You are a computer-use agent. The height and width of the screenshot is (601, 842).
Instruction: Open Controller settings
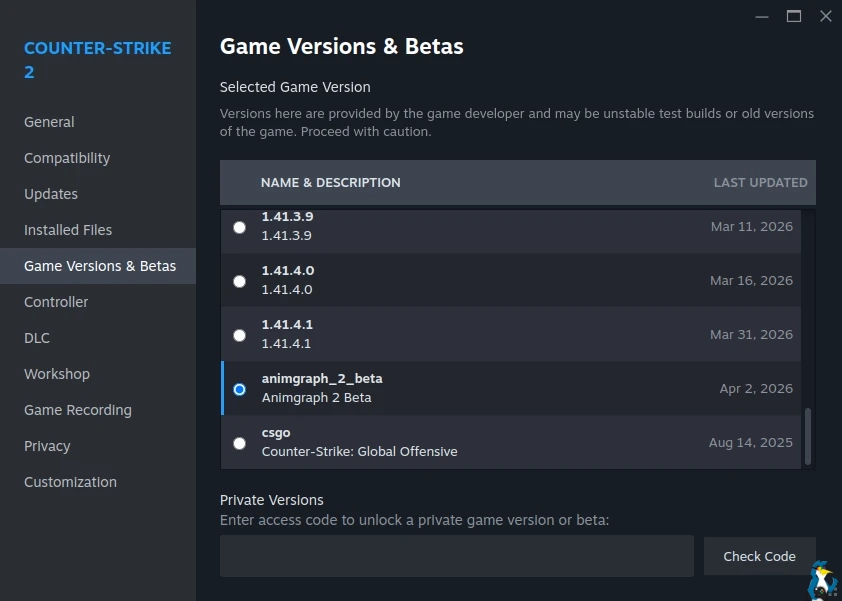point(56,302)
